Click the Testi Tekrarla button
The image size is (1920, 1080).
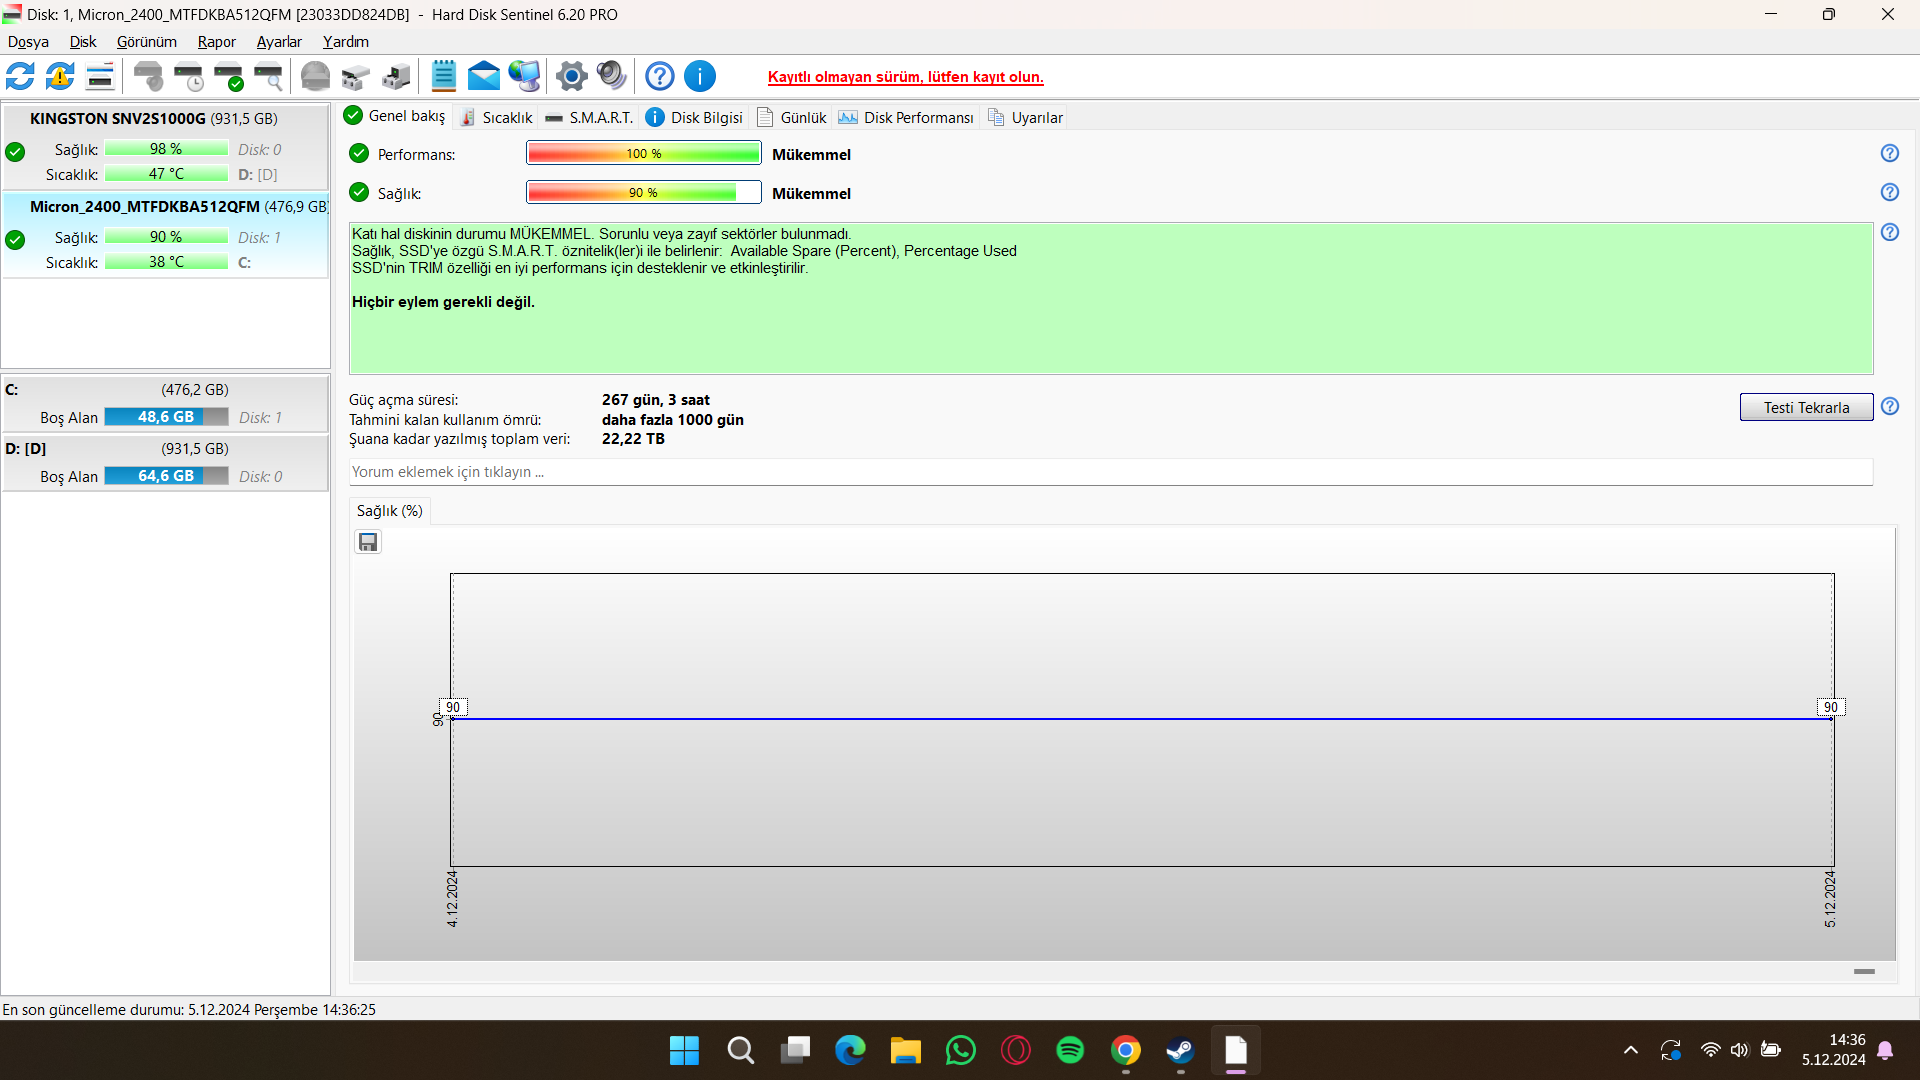1805,407
